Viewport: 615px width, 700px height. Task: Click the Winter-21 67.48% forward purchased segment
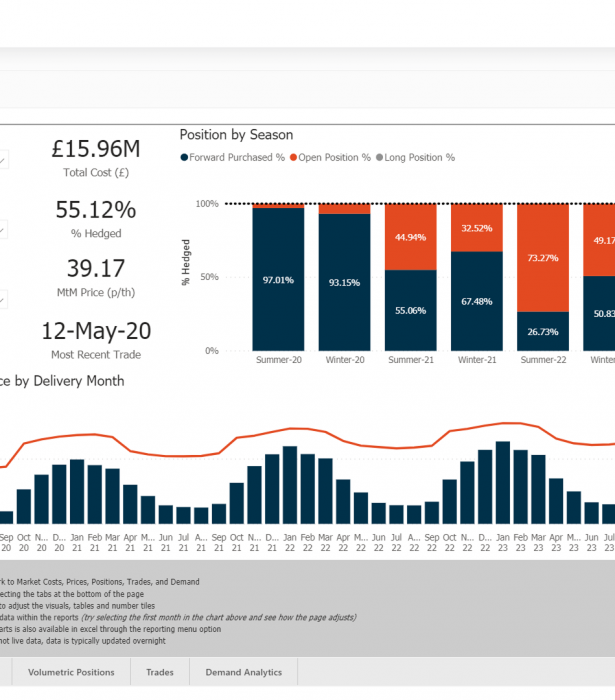[x=476, y=301]
